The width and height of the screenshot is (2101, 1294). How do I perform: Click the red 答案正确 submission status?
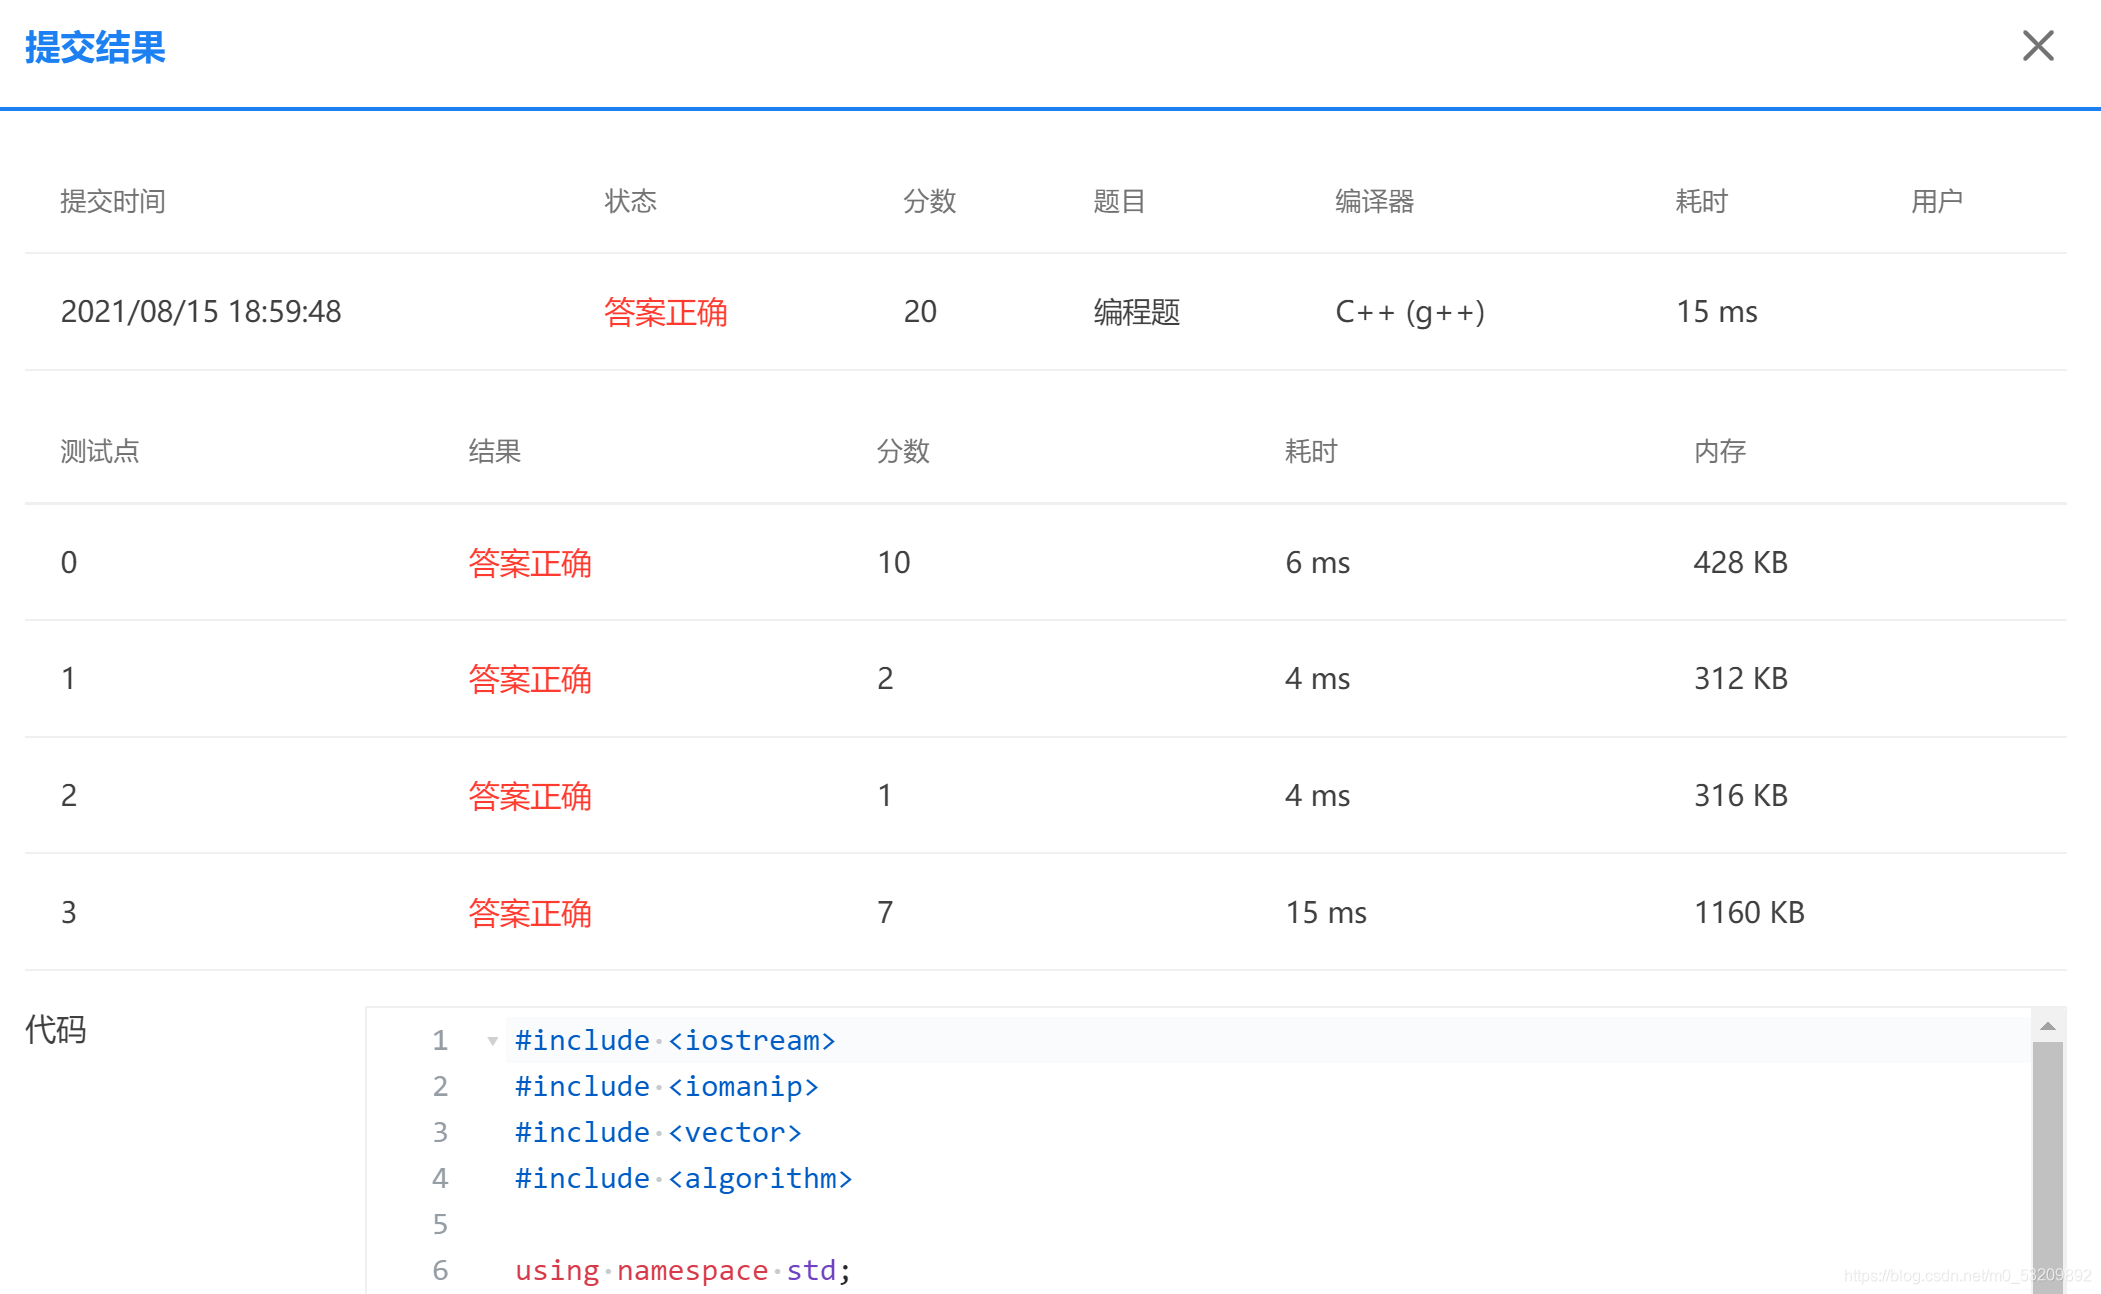click(x=665, y=312)
